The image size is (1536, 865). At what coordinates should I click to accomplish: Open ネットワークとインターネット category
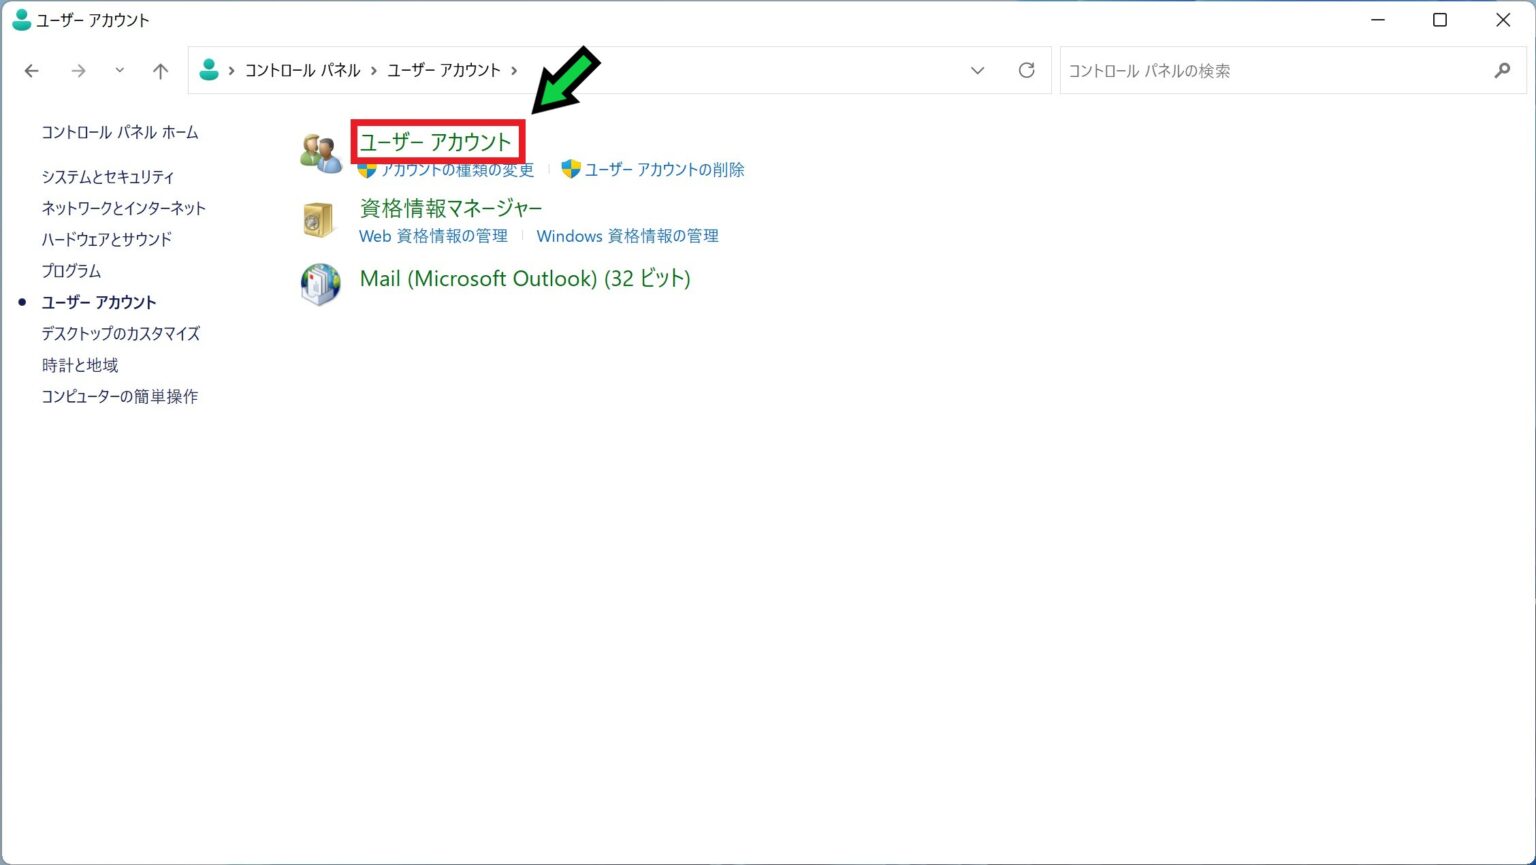(123, 208)
